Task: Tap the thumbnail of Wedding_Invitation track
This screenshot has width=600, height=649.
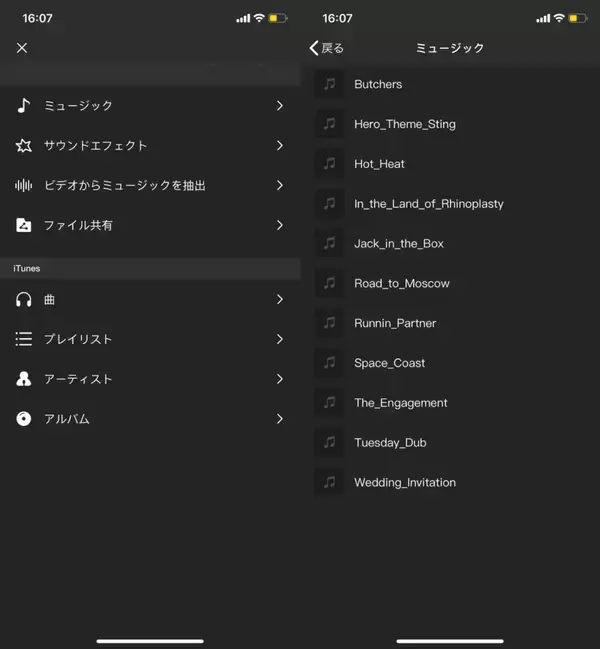Action: pos(329,482)
